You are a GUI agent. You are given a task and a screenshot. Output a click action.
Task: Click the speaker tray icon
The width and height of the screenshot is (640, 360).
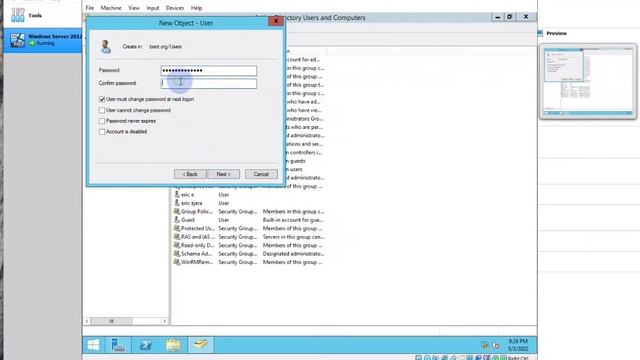[496, 345]
